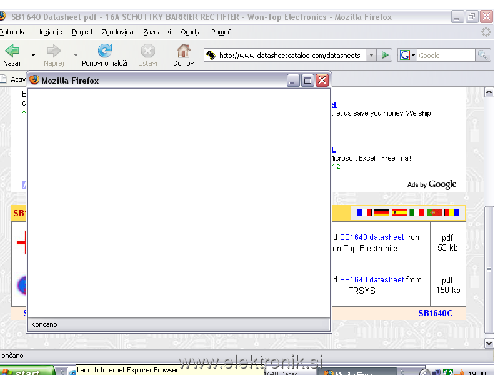
Task: Close the blank Mozilla Firefox popup window
Action: 322,80
